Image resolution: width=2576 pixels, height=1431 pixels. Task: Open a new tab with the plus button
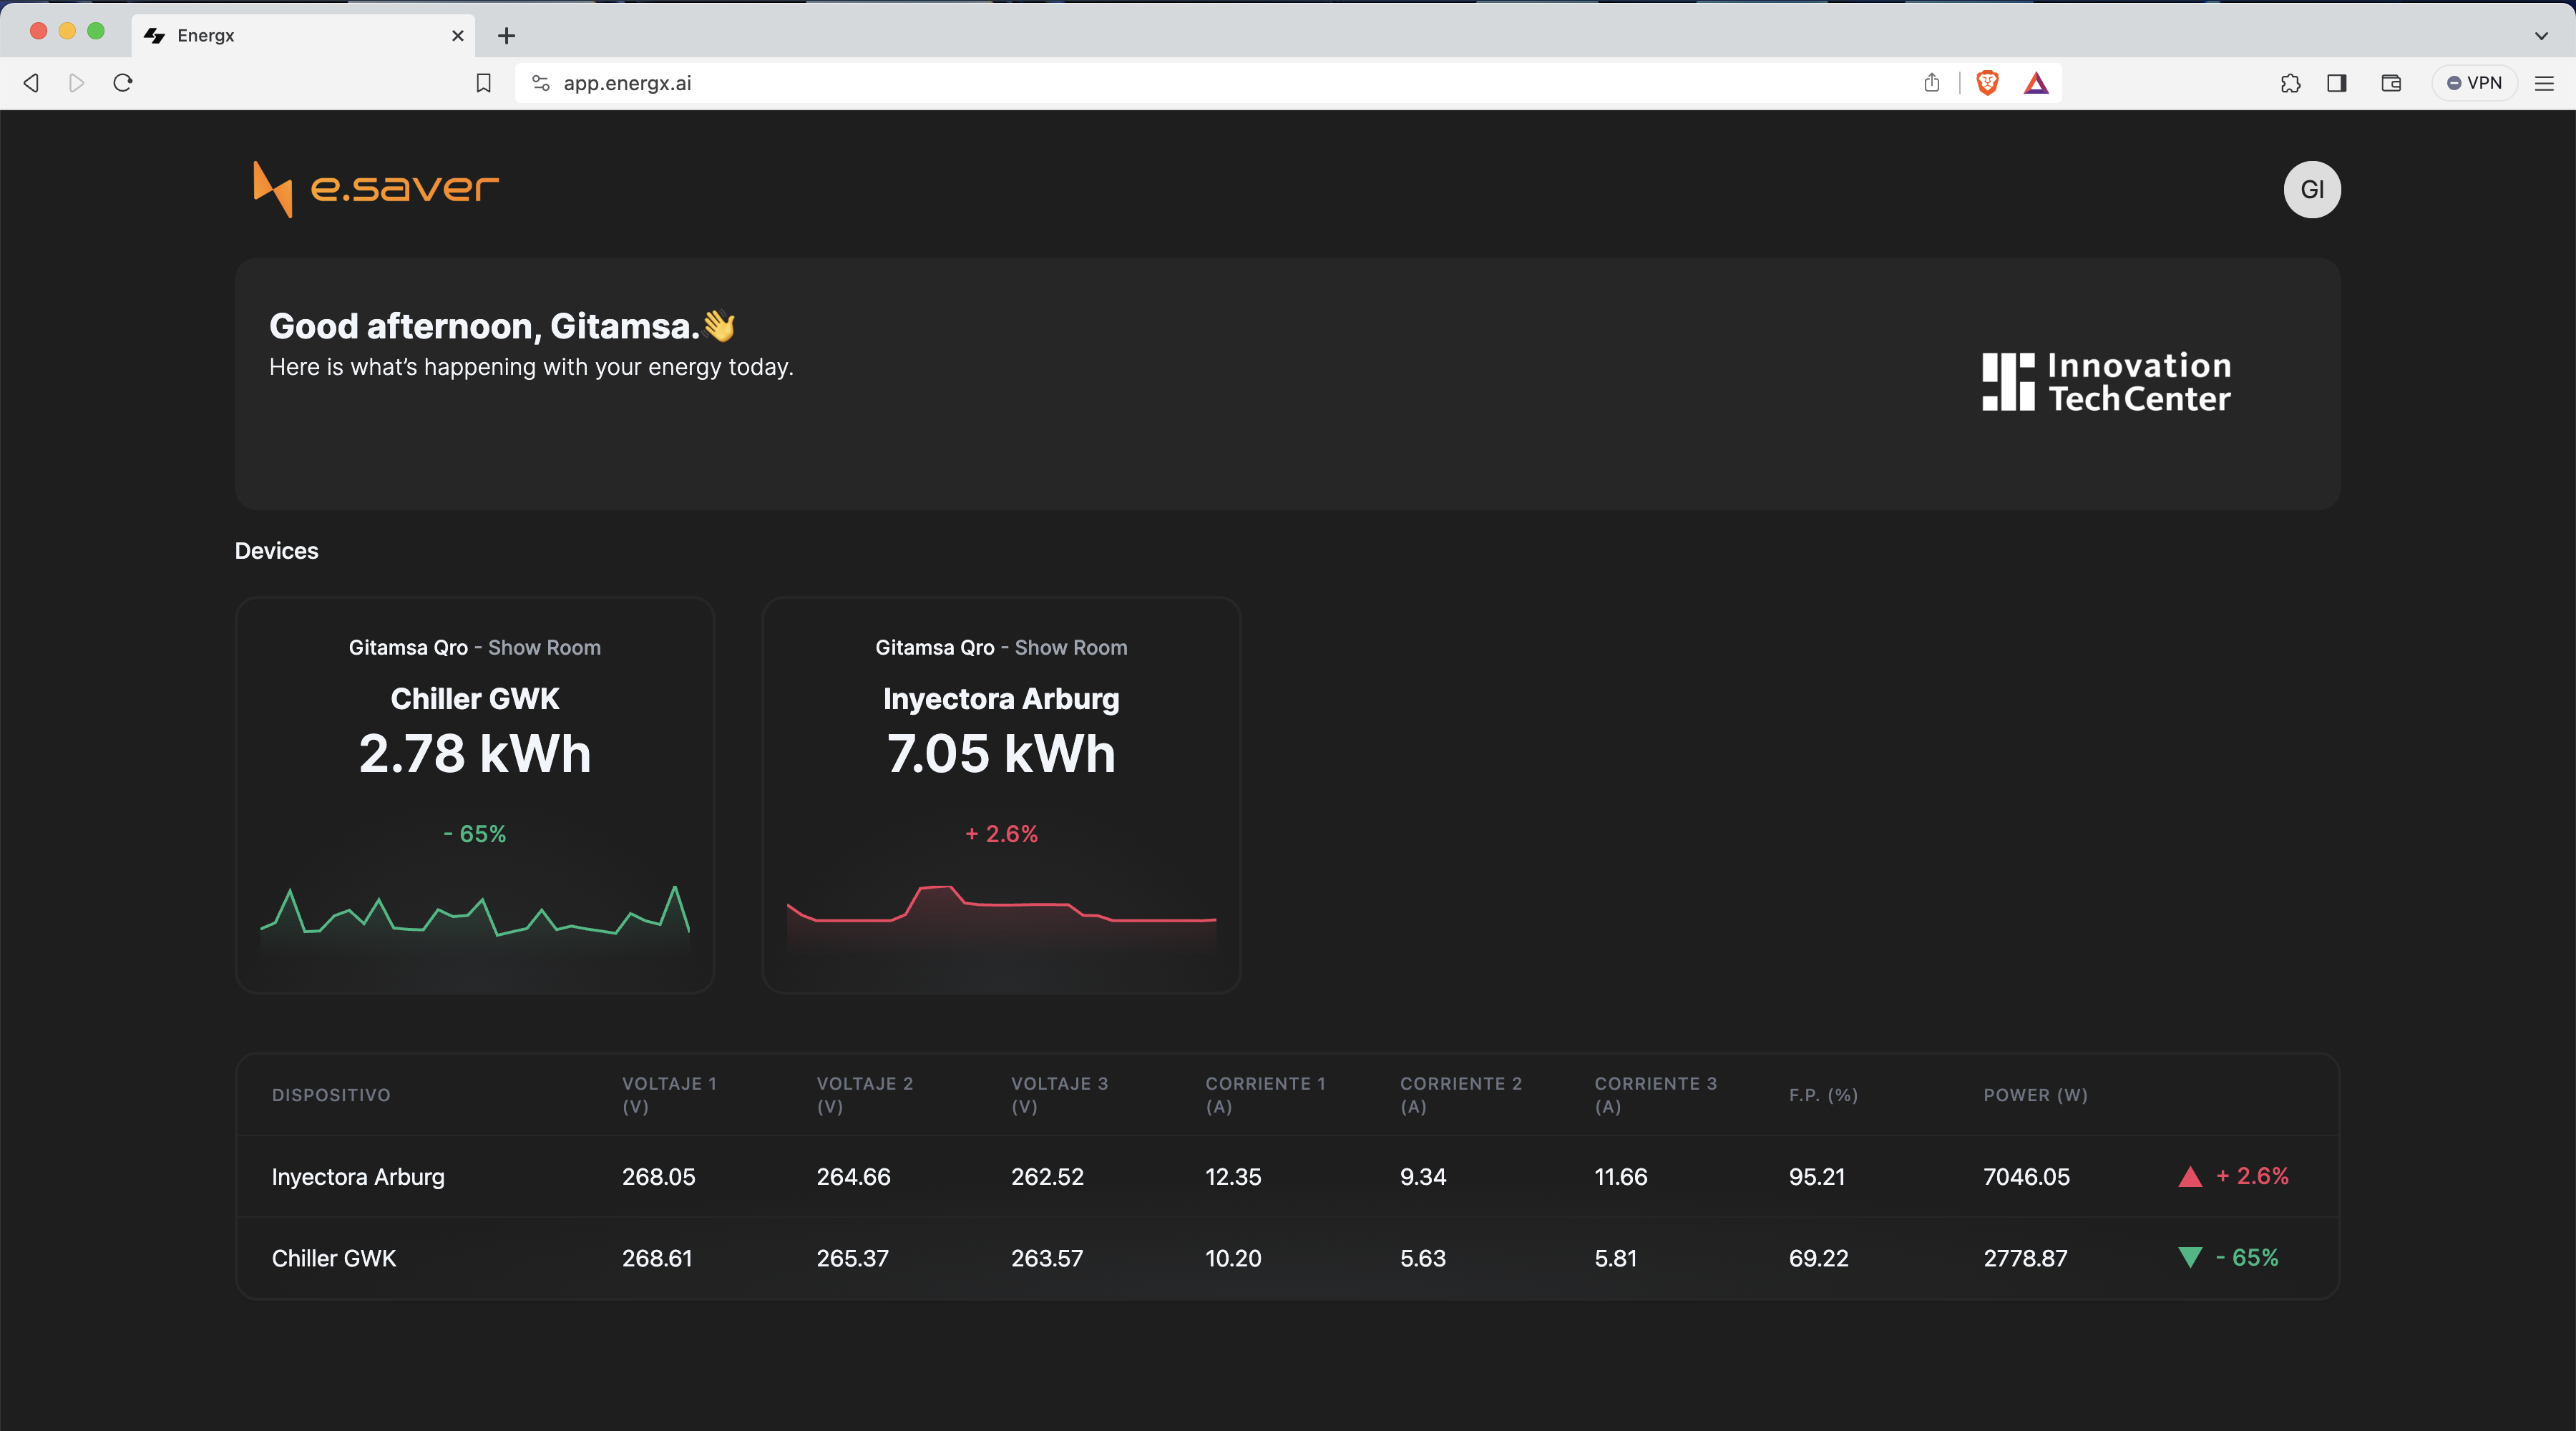click(x=506, y=35)
